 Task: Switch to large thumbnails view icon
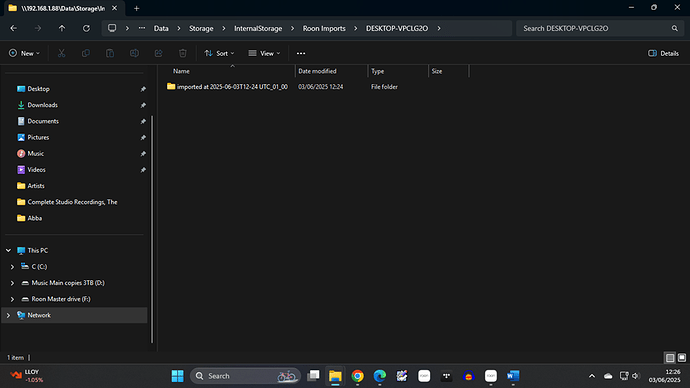coord(682,358)
